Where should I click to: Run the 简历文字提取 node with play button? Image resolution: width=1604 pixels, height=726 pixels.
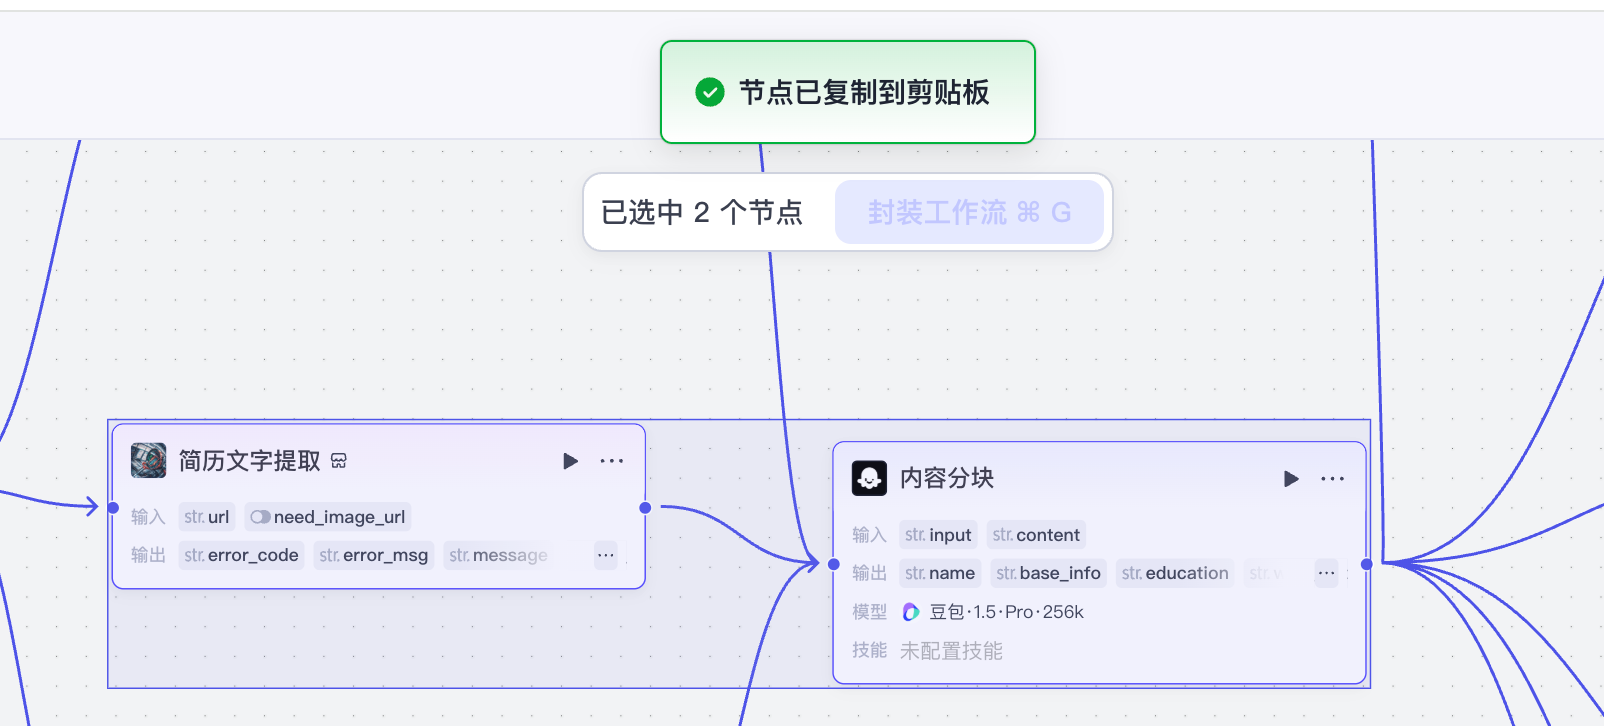570,461
